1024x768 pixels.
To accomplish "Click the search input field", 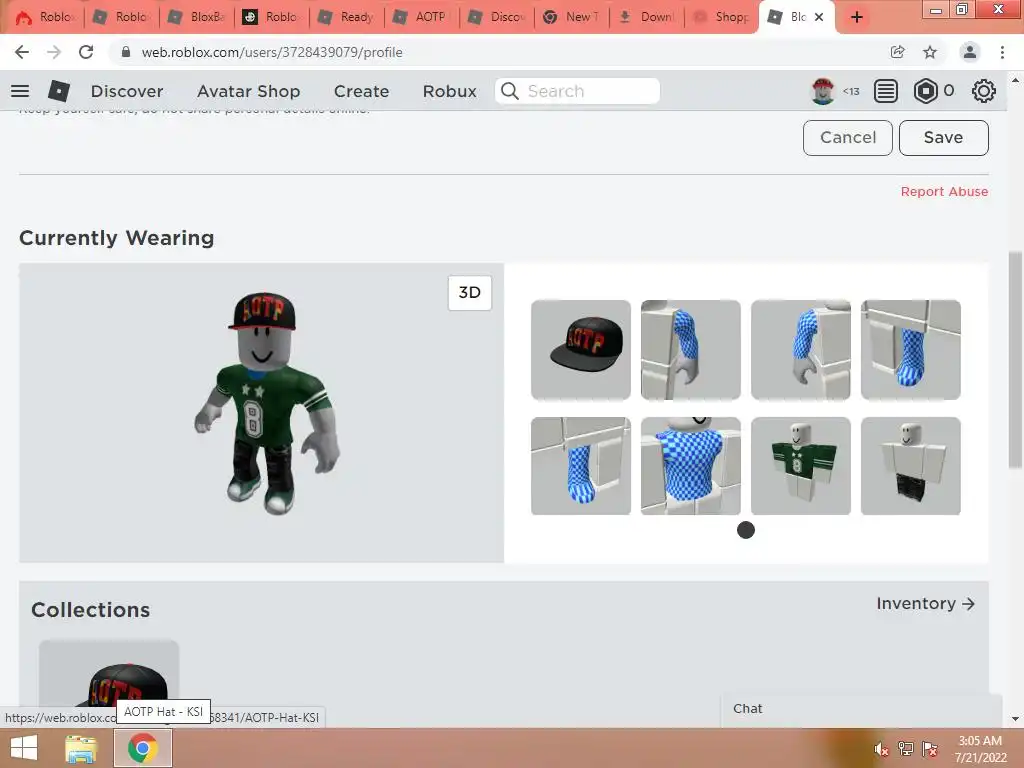I will [577, 91].
